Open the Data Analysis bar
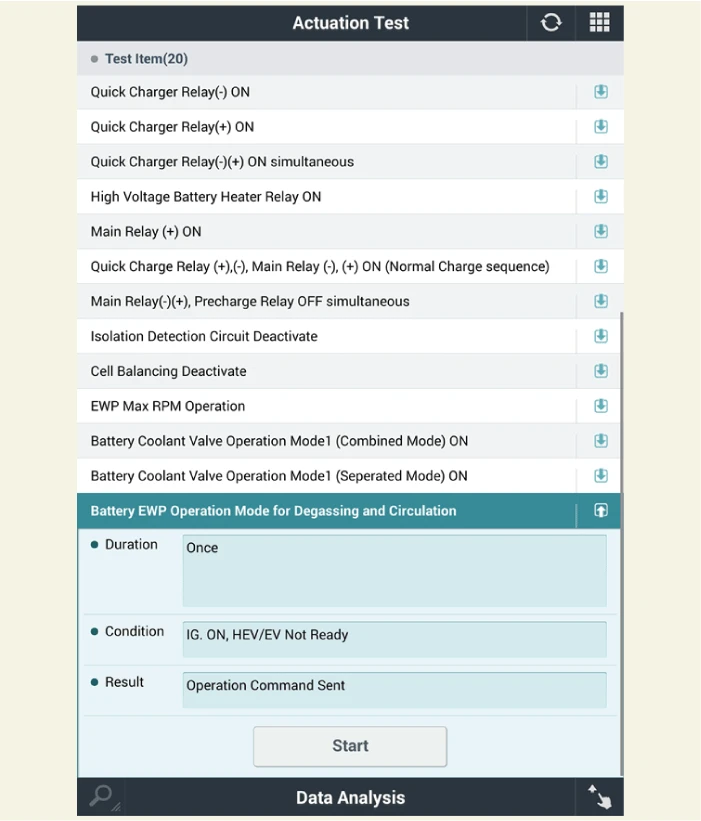This screenshot has height=821, width=701. click(x=350, y=797)
